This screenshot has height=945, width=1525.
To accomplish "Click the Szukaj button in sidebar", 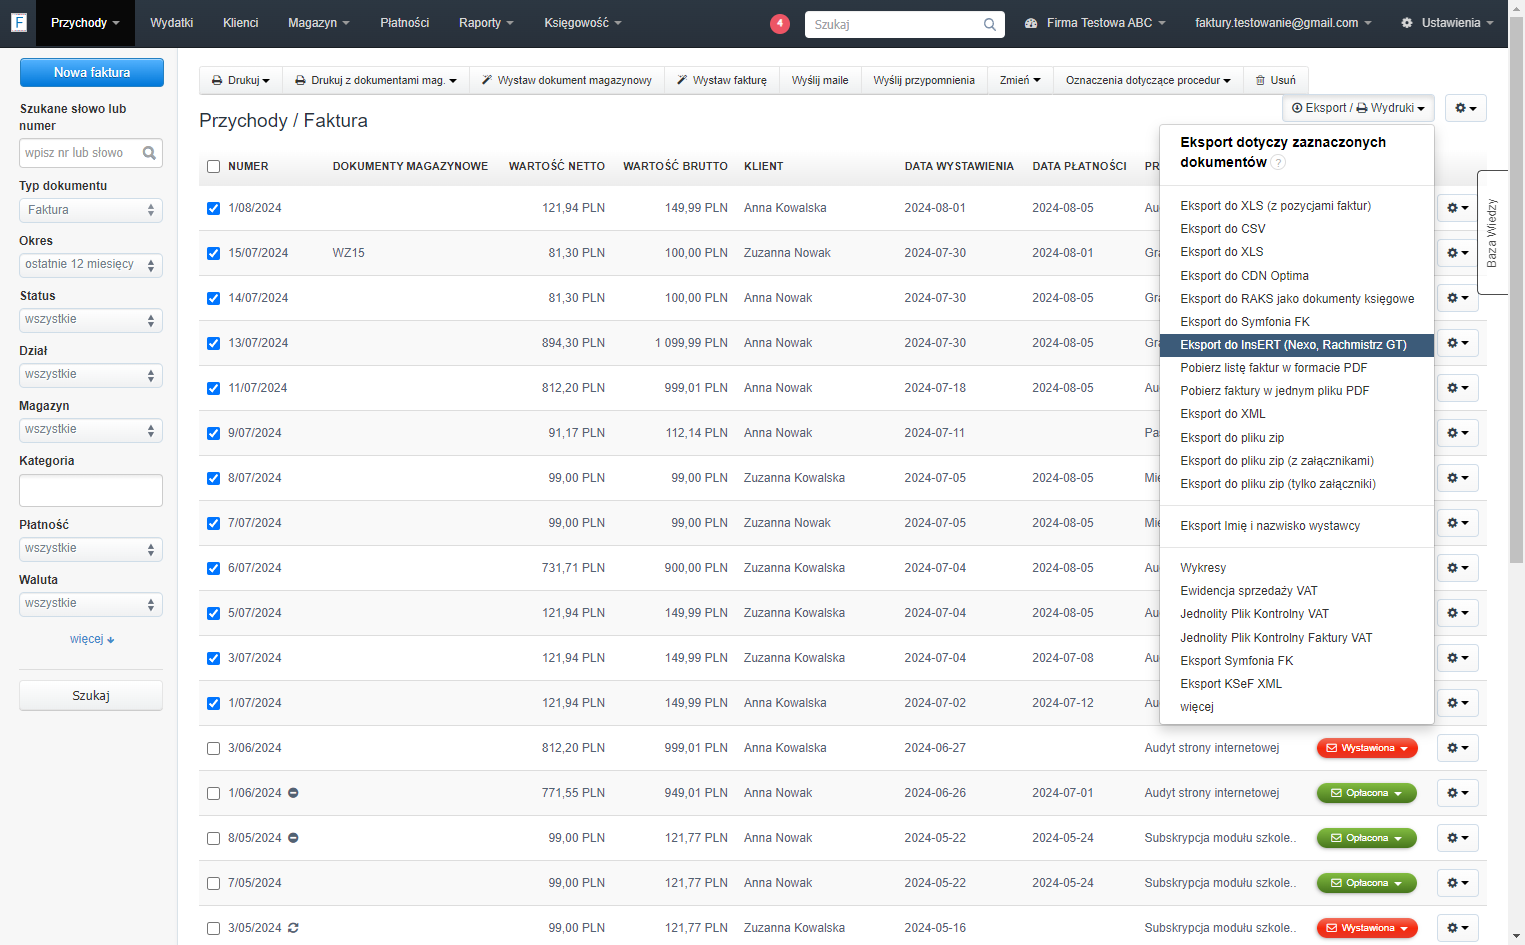I will click(x=91, y=696).
